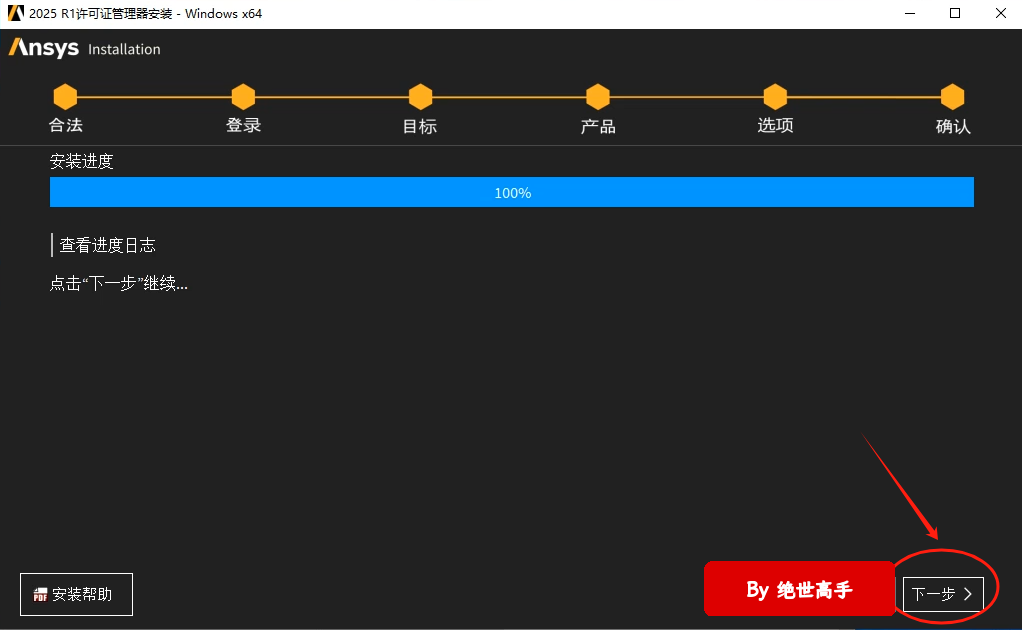Click the 确认 step text label
1022x630 pixels.
tap(952, 127)
